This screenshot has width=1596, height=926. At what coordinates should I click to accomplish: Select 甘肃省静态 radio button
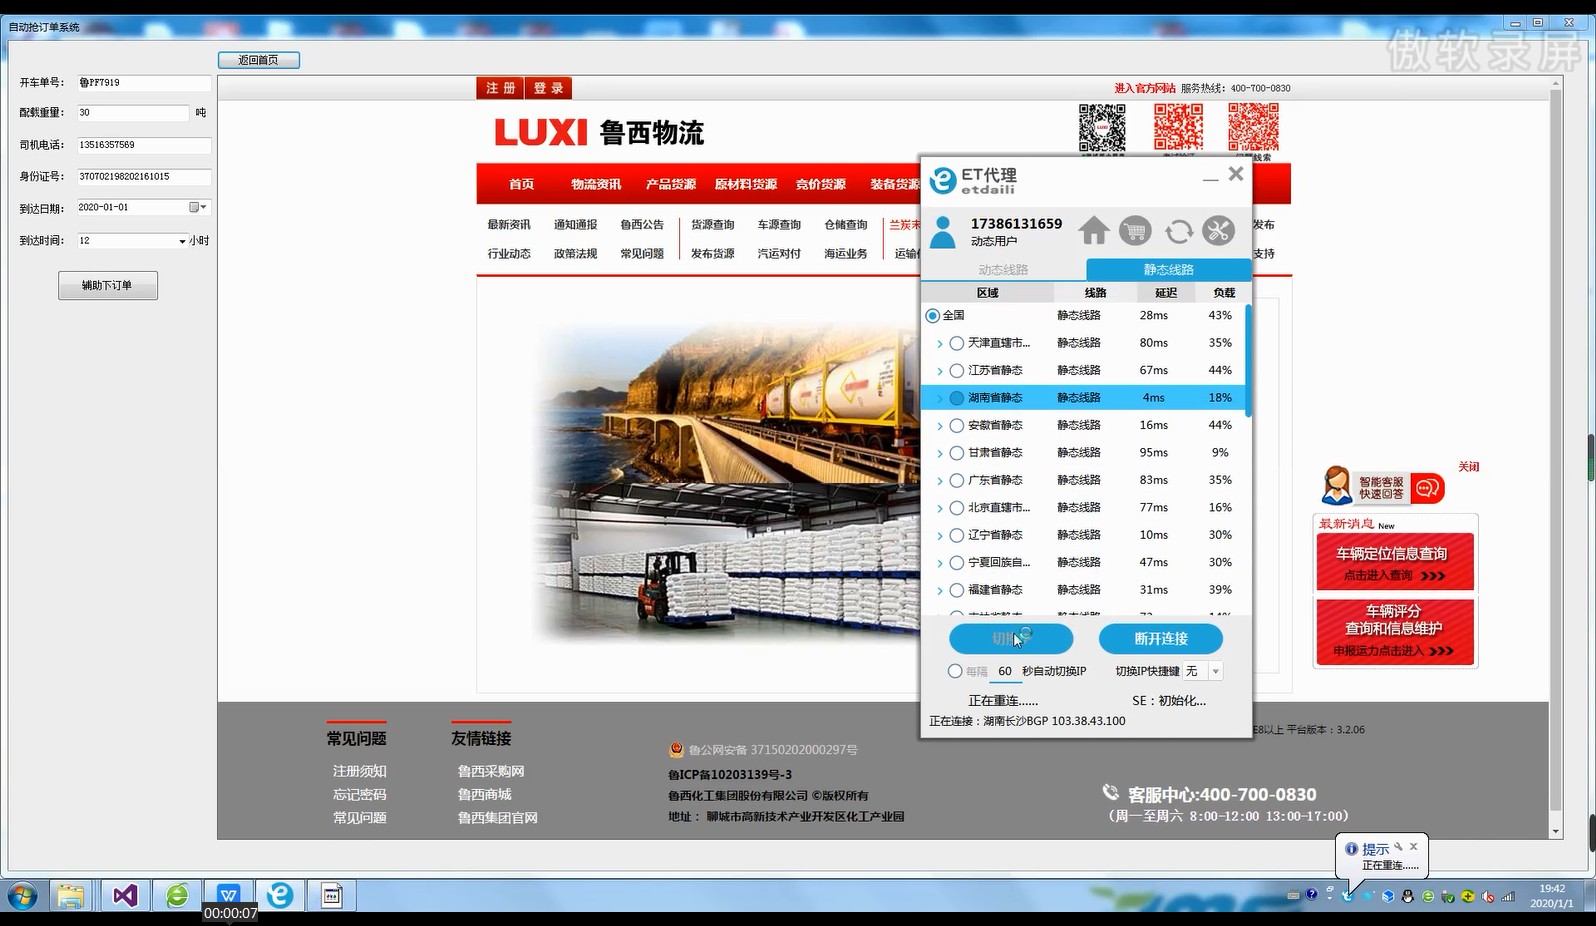pos(957,453)
